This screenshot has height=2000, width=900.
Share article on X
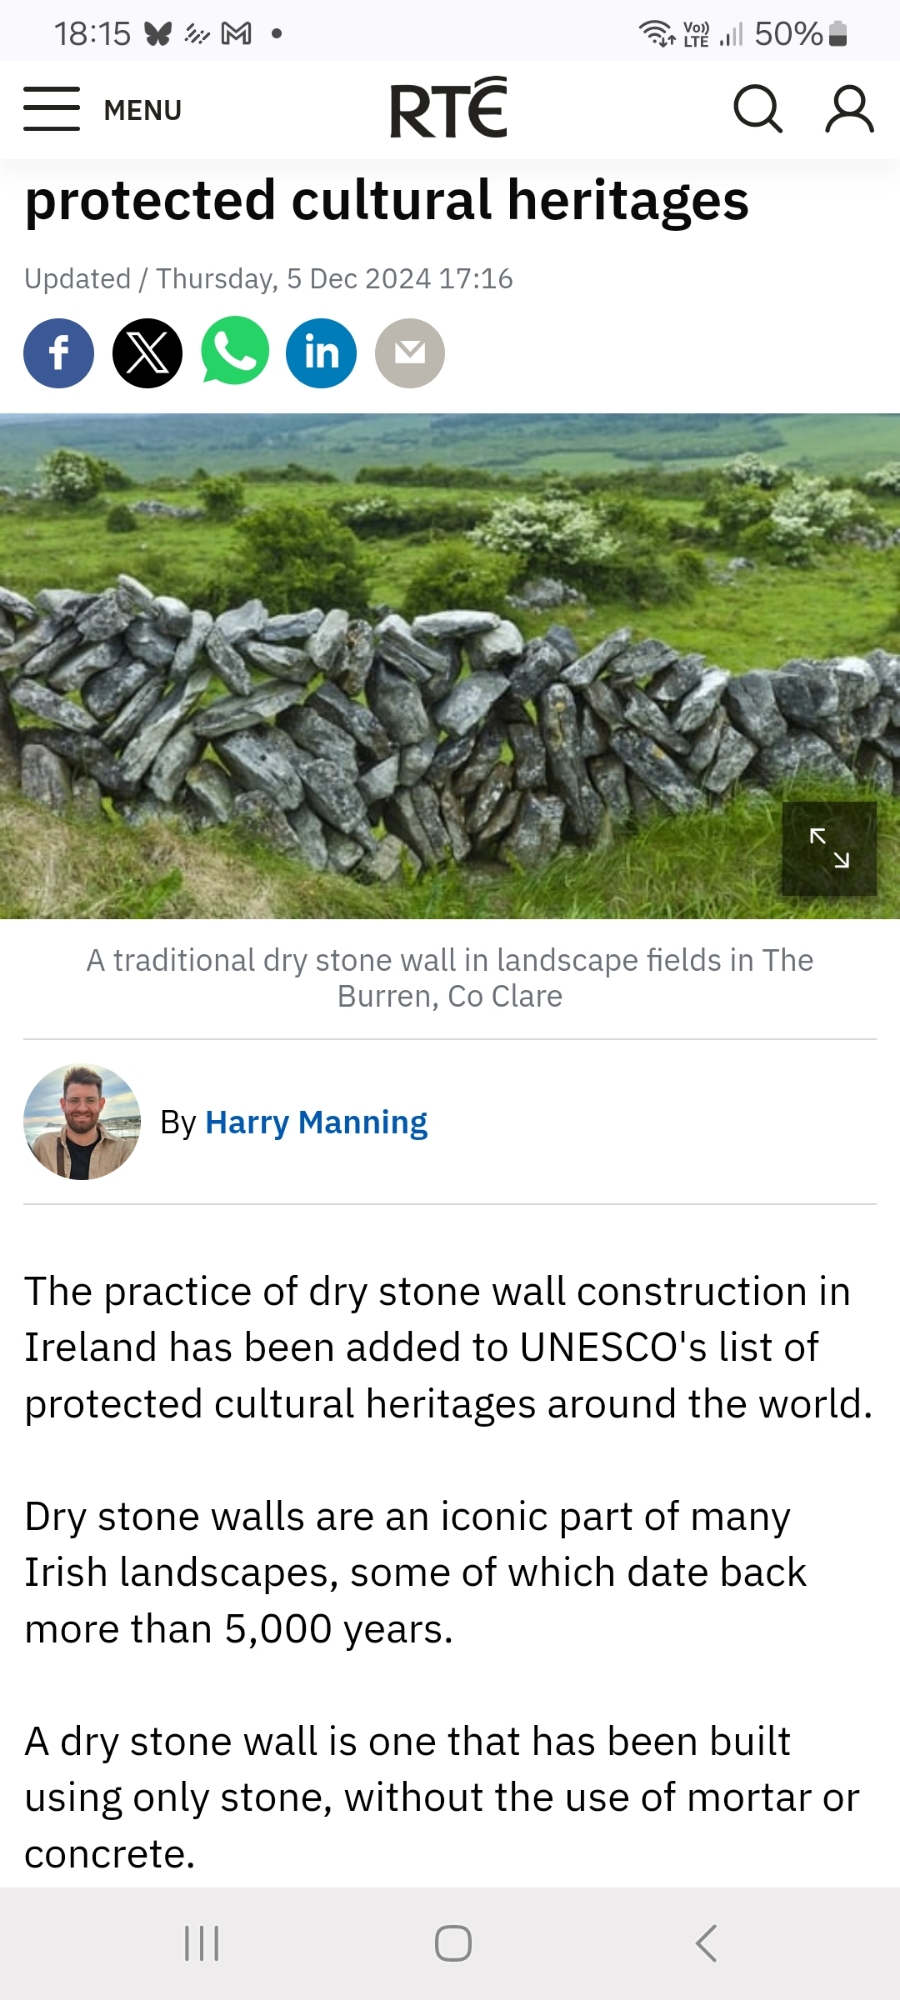(147, 353)
